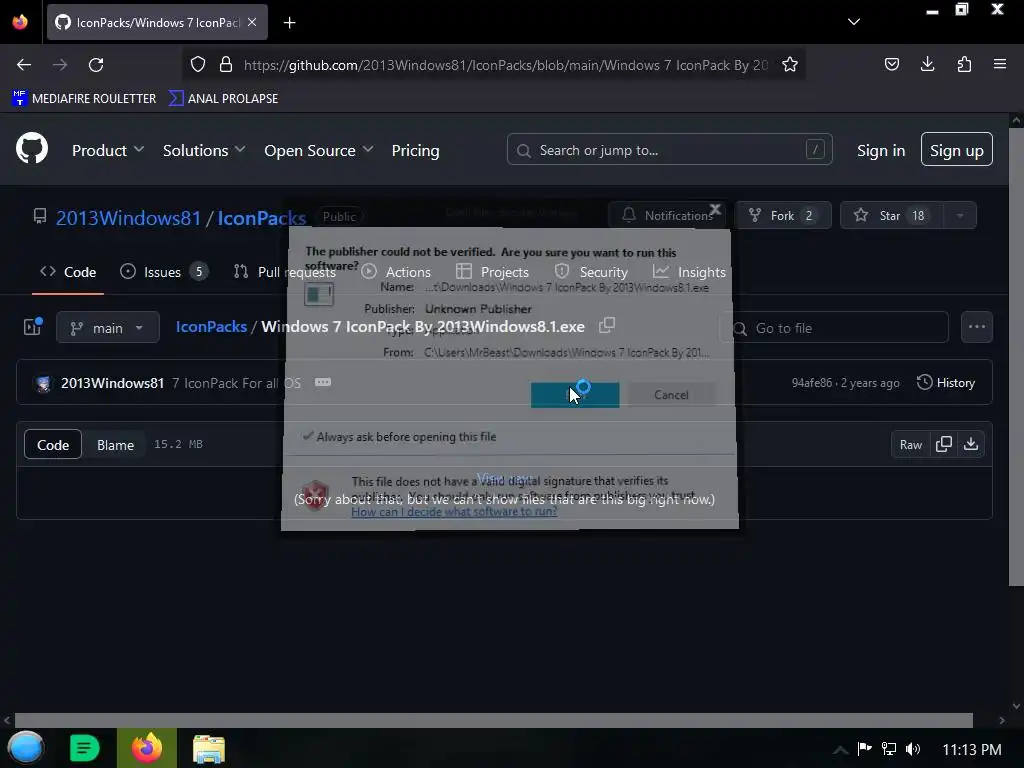This screenshot has height=768, width=1024.
Task: Click the browser URL address bar
Action: (505, 65)
